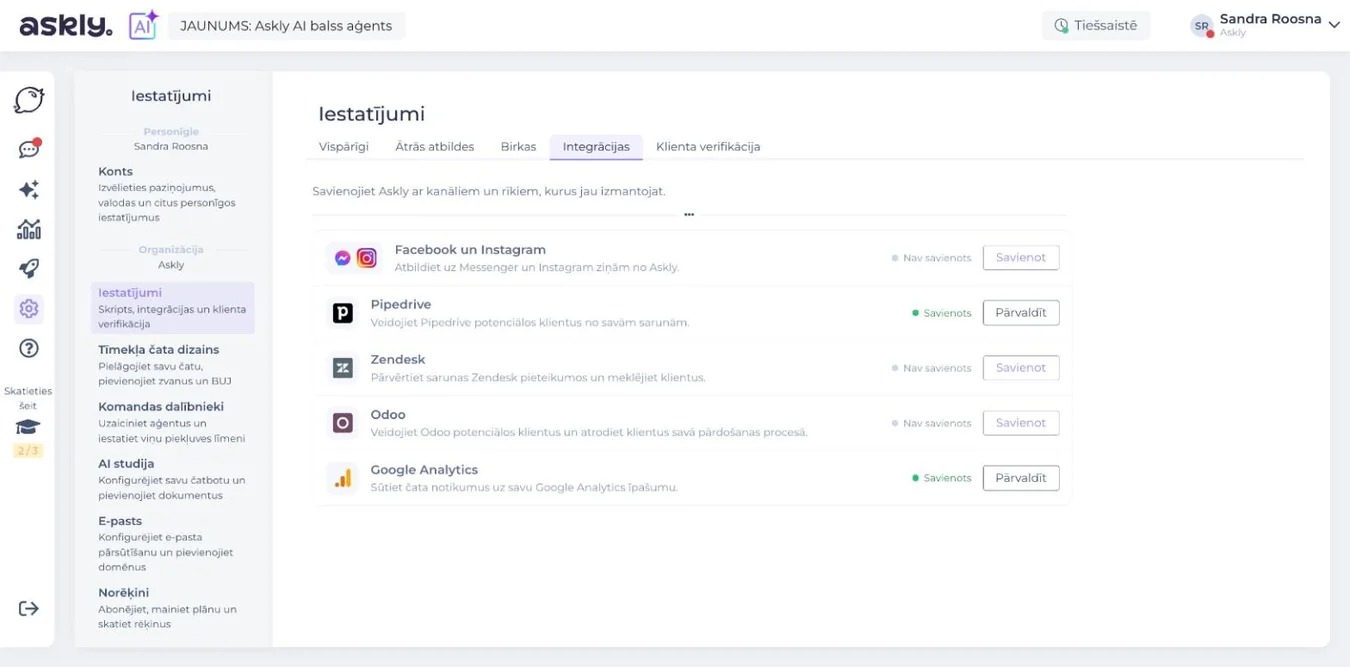1350x667 pixels.
Task: Click the three-dots handle above integrations list
Action: click(689, 214)
